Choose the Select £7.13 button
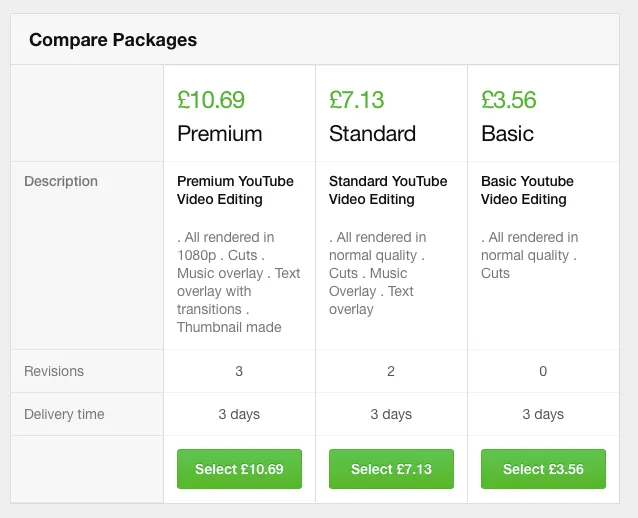This screenshot has height=518, width=638. pos(391,469)
